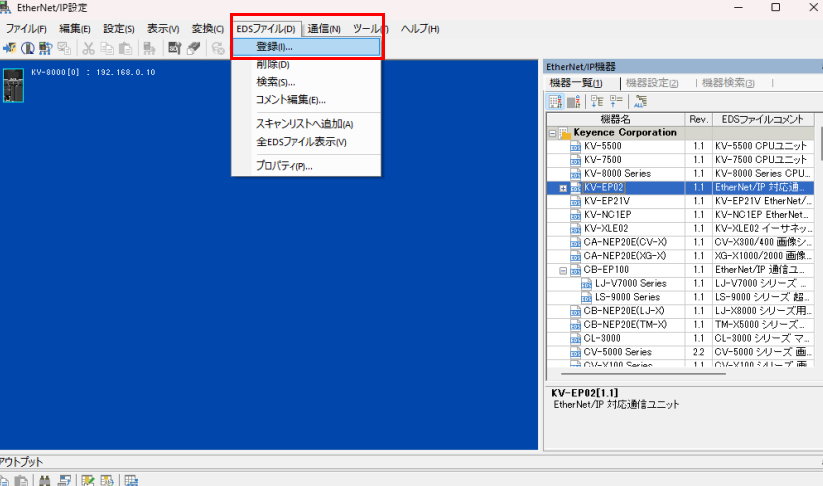Click the table with blue arrow Output icon
Viewport: 823px width, 486px height.
click(107, 480)
